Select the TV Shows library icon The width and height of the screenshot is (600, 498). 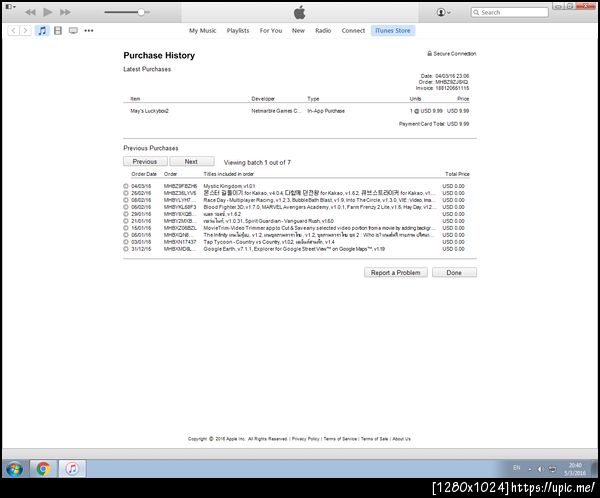click(x=73, y=31)
